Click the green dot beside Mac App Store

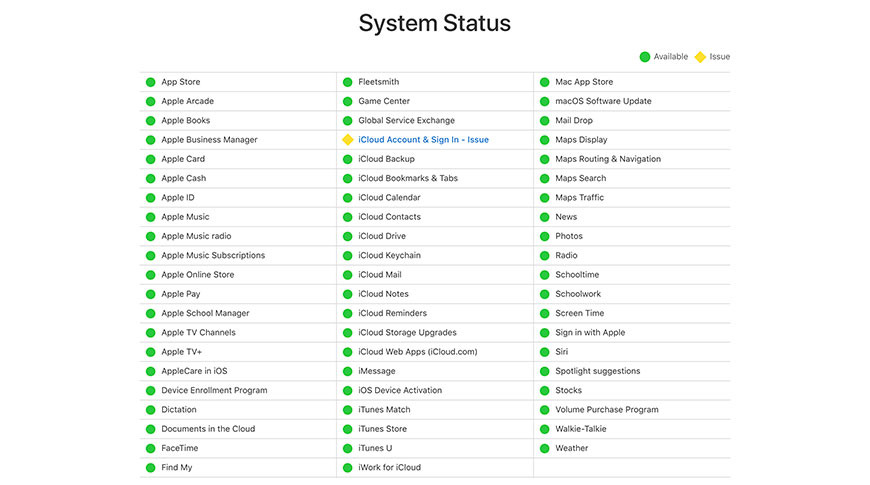click(x=545, y=82)
